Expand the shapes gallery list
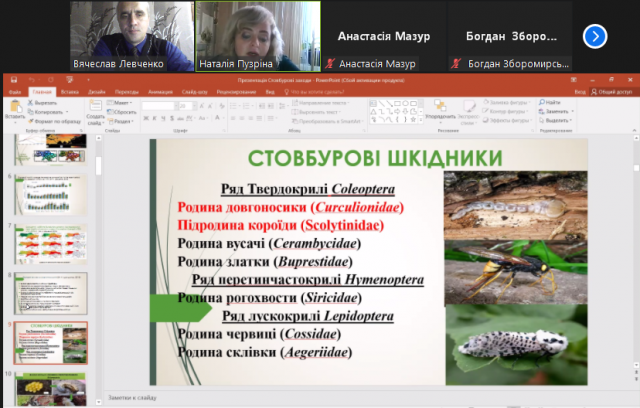The width and height of the screenshot is (640, 408). click(420, 120)
